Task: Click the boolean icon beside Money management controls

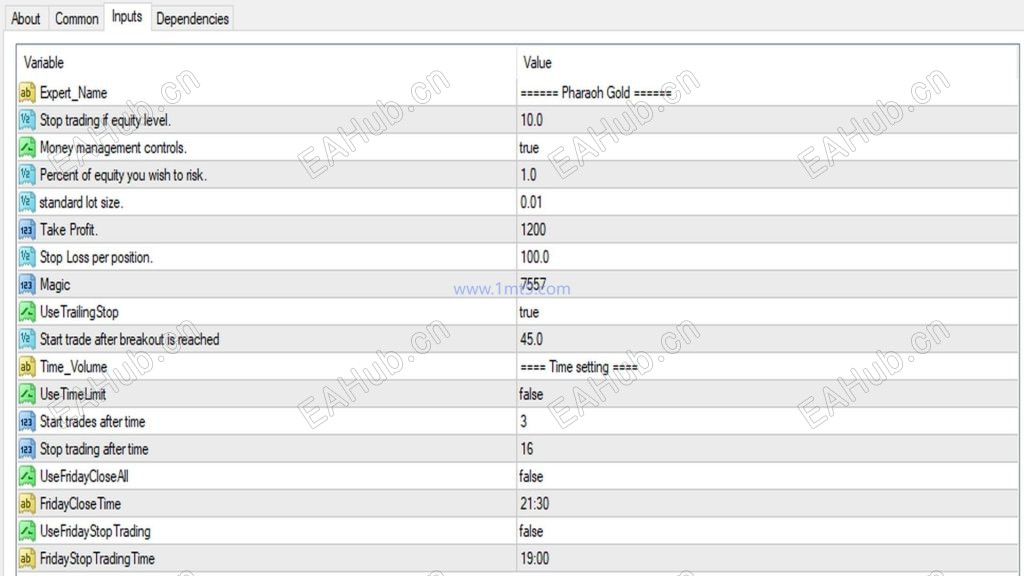Action: [27, 148]
